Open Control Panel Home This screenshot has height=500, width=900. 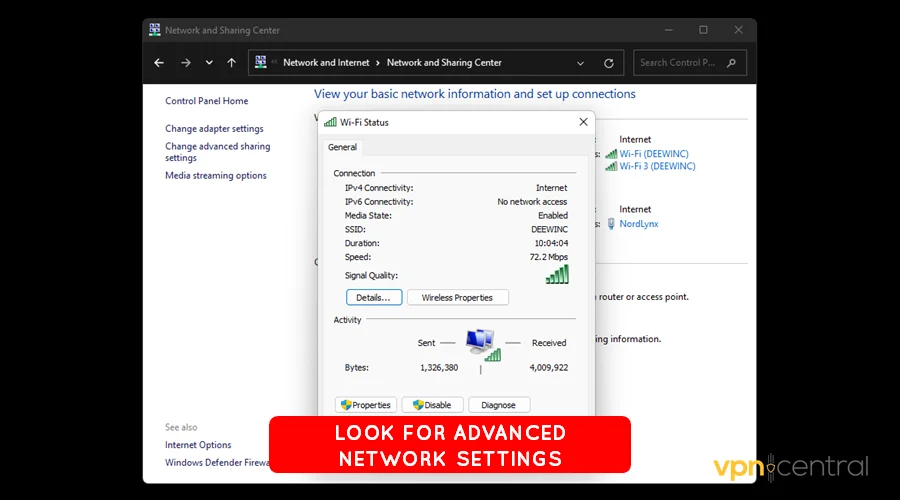point(207,101)
